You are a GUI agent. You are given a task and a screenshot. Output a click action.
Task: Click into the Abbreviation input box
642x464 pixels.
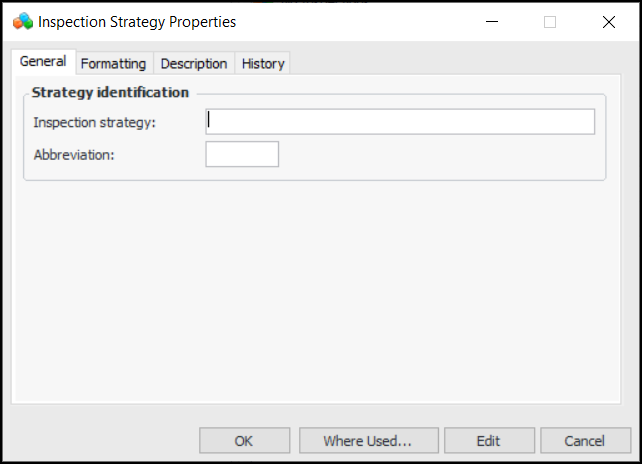(242, 154)
